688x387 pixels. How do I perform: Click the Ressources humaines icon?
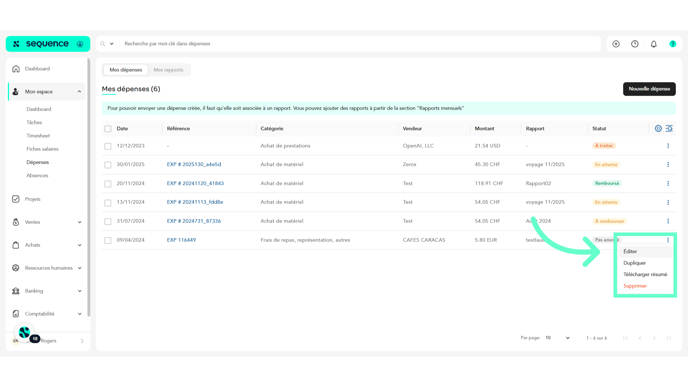16,268
